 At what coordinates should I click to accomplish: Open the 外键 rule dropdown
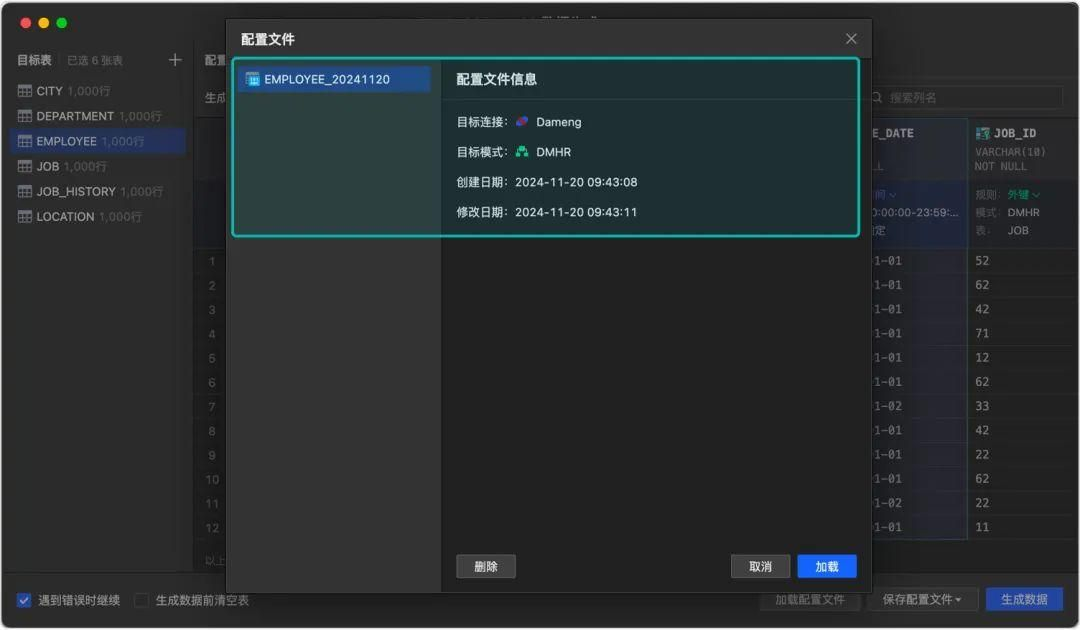(x=1024, y=195)
